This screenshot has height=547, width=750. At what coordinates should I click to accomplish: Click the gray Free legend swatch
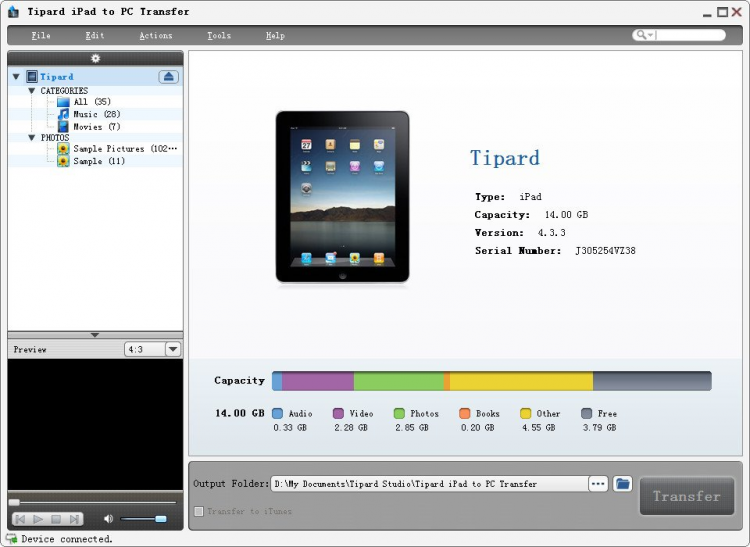click(586, 413)
